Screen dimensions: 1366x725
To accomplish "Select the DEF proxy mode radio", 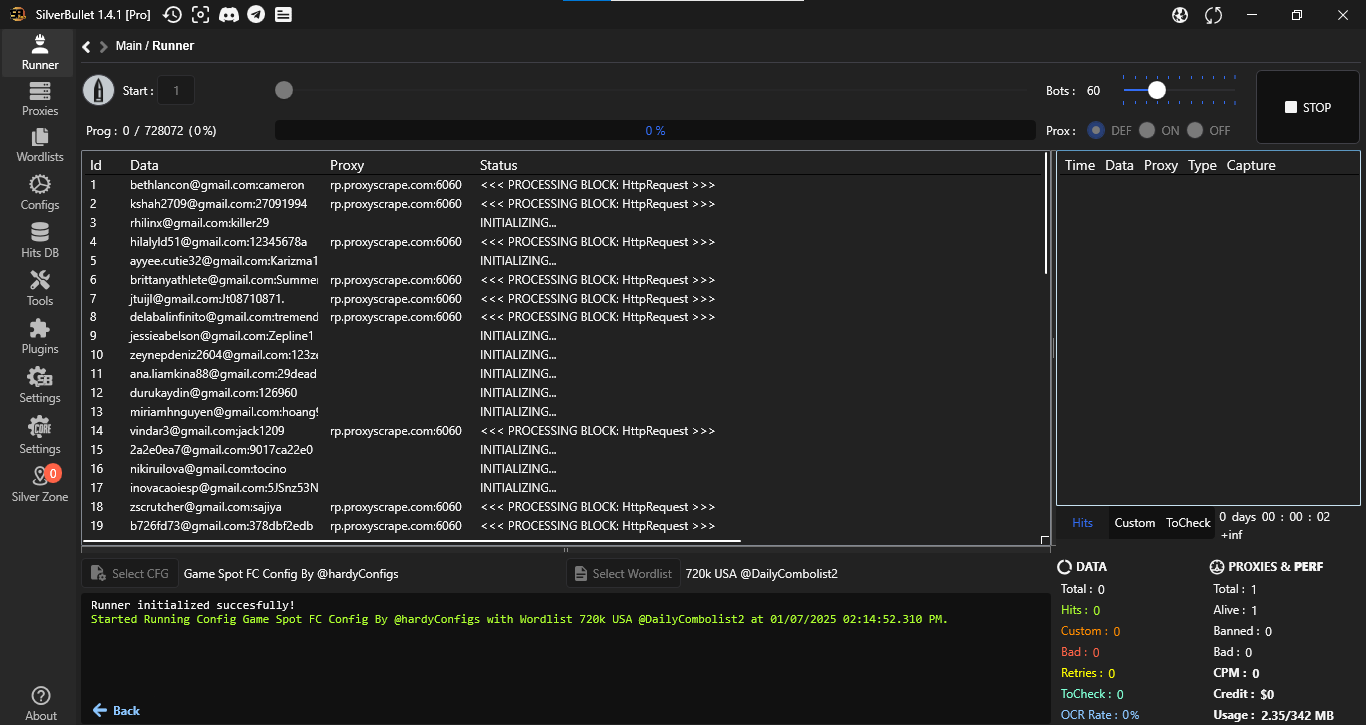I will [x=1096, y=130].
